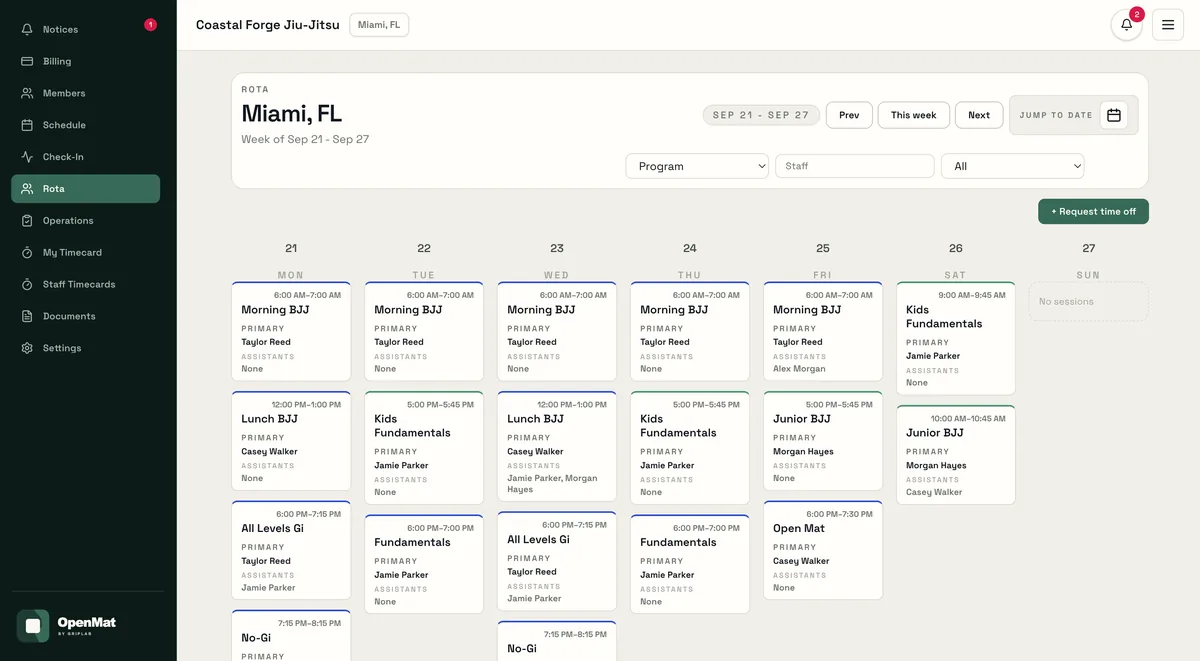Viewport: 1200px width, 661px height.
Task: Click the OpenMat logo icon
Action: coord(33,626)
